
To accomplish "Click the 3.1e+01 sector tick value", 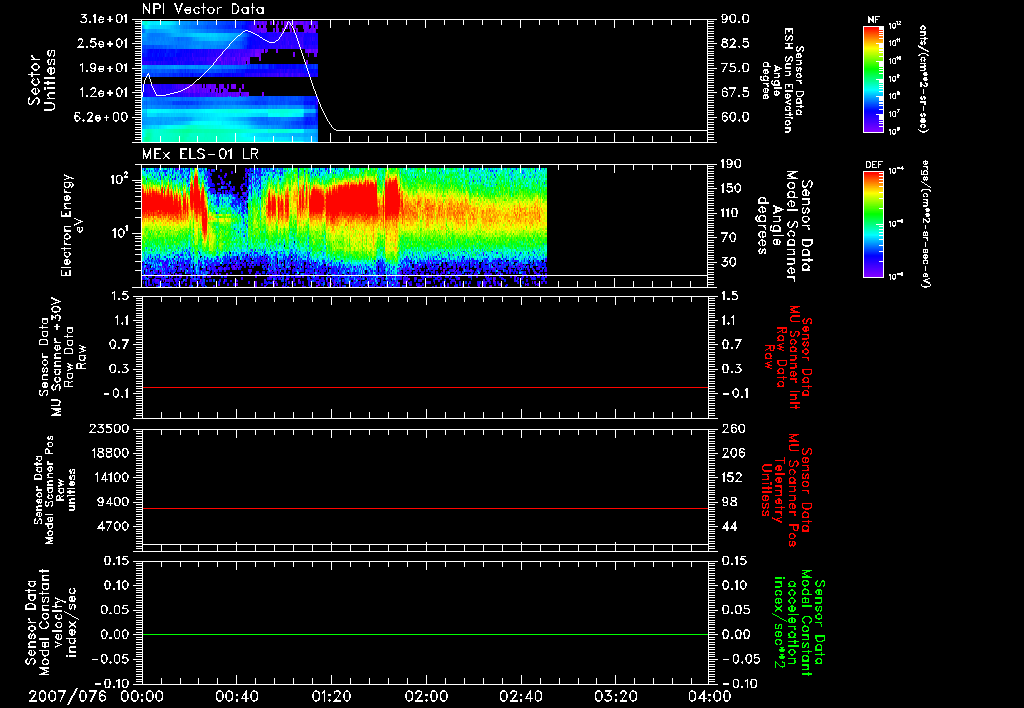I will (x=104, y=19).
